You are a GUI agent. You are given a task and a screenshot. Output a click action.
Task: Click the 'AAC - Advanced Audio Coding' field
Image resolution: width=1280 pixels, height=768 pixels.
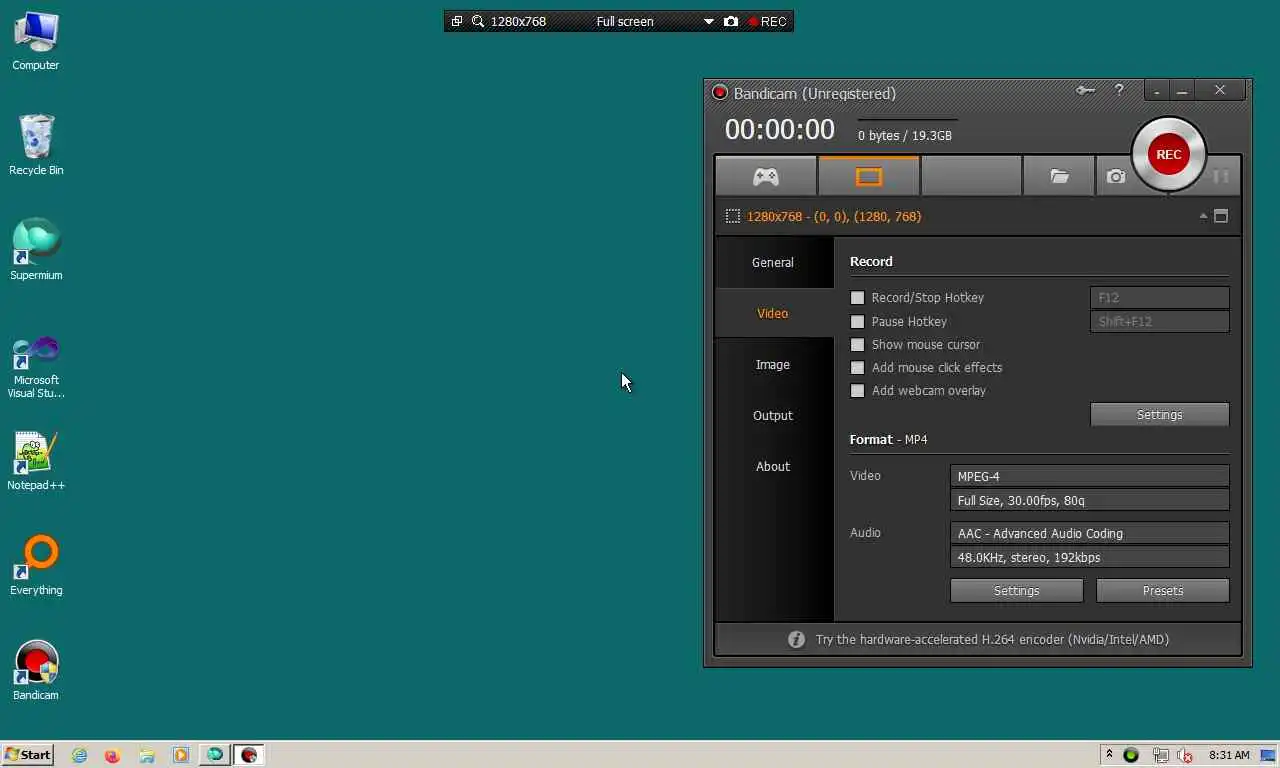(1089, 533)
